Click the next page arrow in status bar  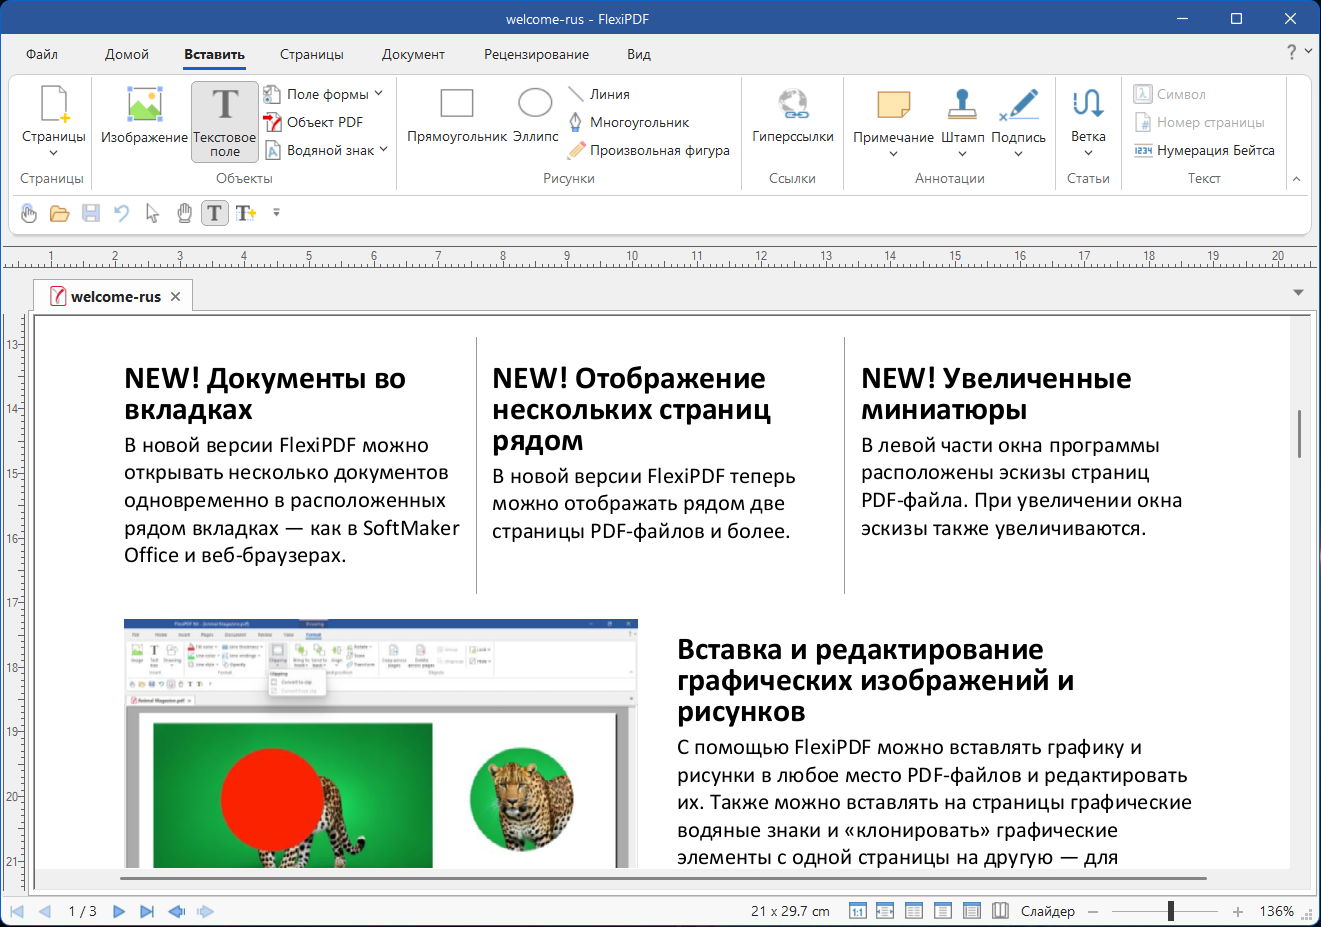[119, 911]
